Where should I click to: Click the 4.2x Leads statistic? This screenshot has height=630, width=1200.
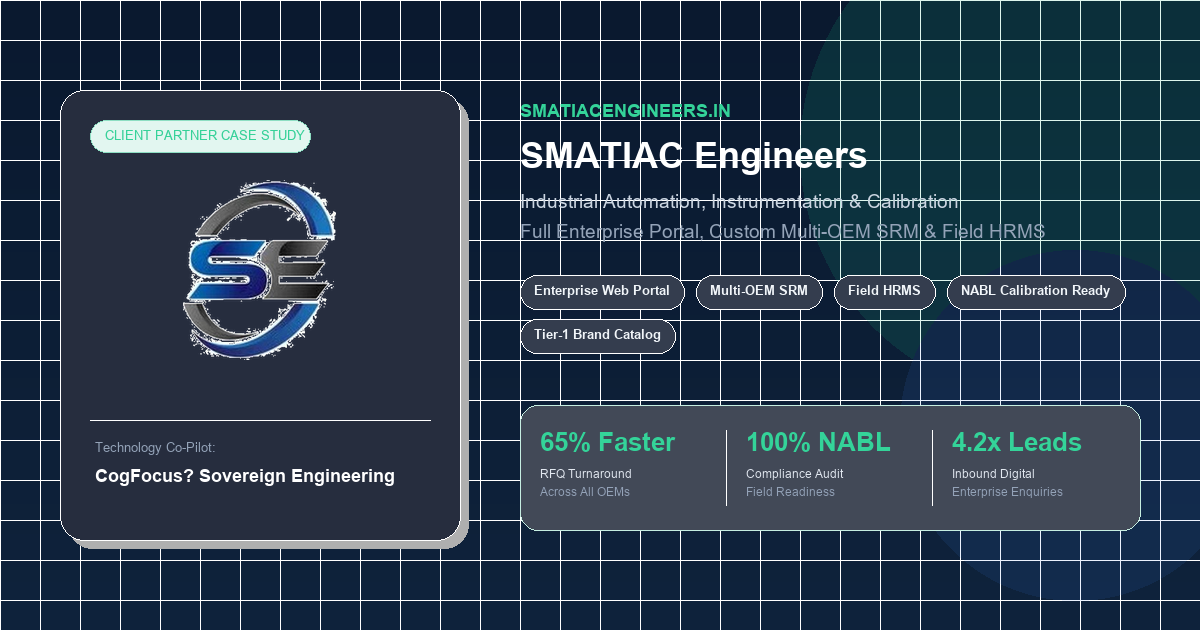(1017, 442)
